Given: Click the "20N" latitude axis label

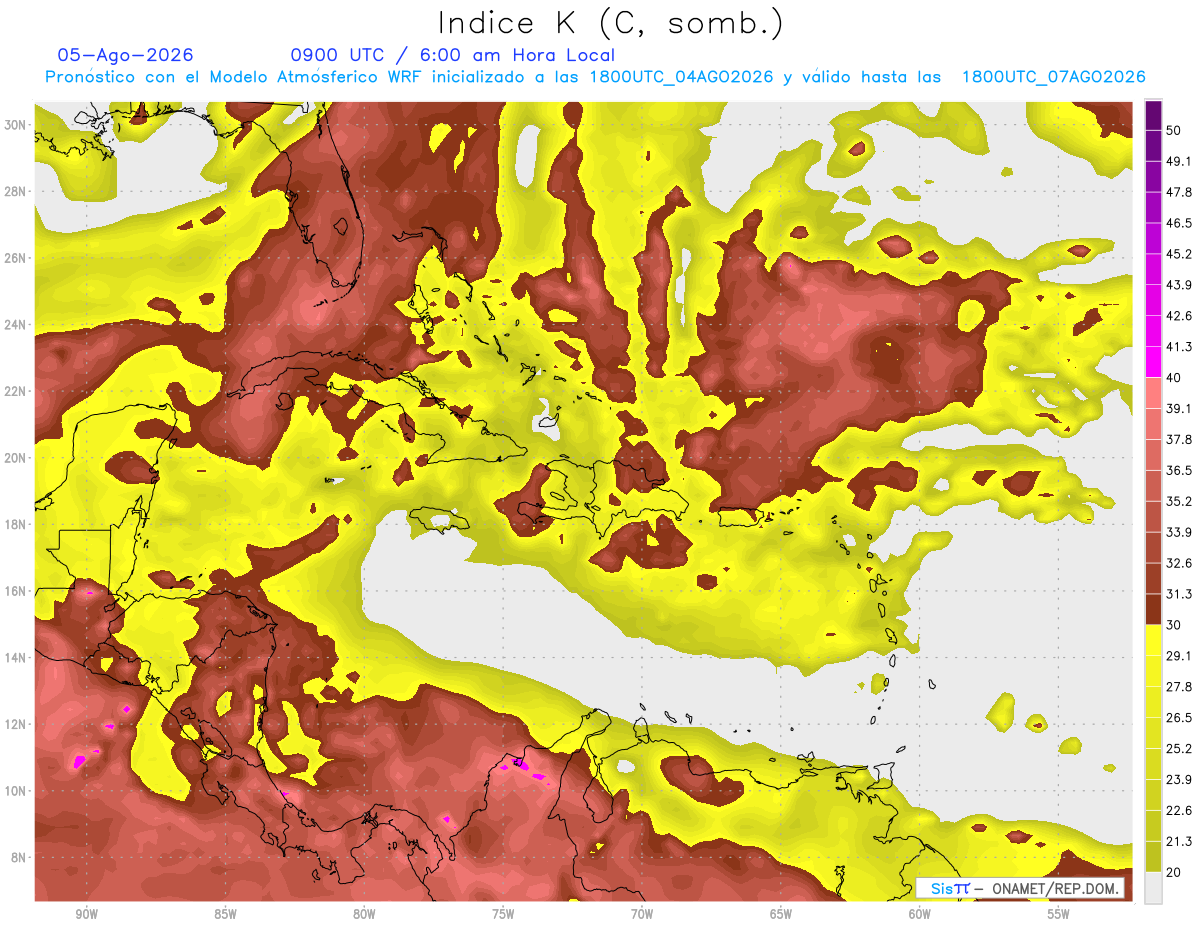Looking at the screenshot, I should click(15, 458).
